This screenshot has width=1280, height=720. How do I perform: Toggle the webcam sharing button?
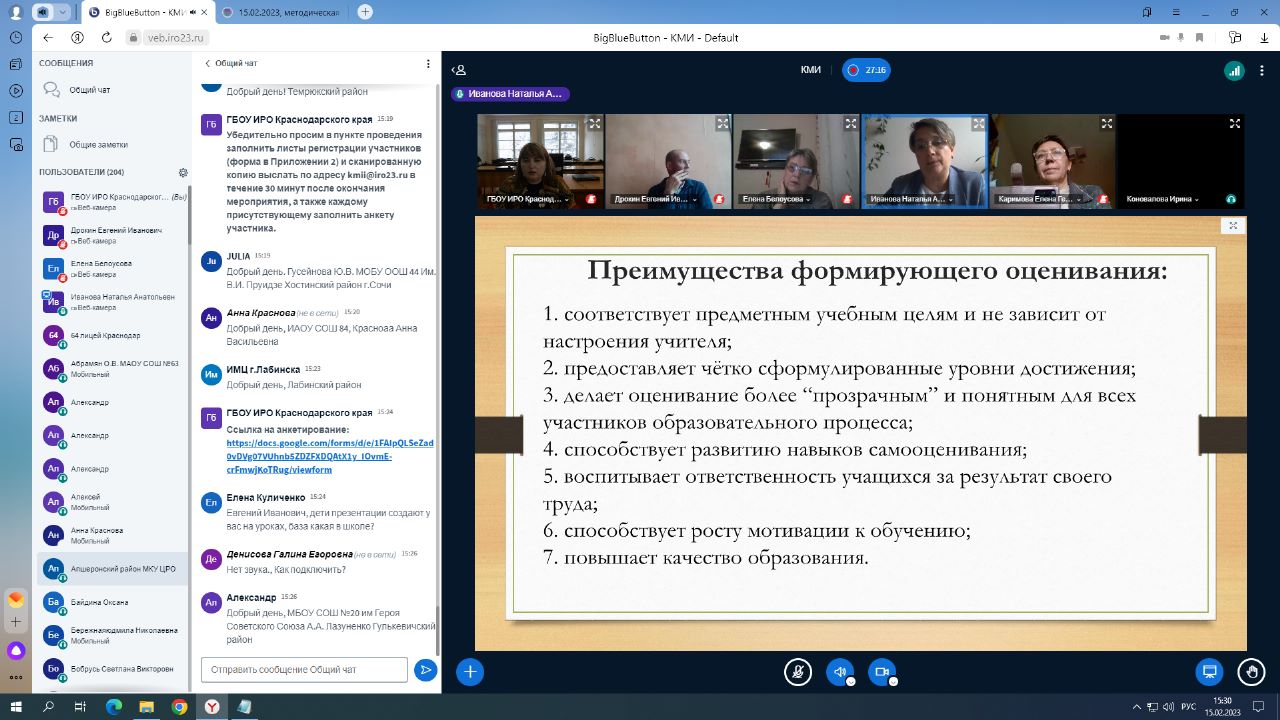881,671
